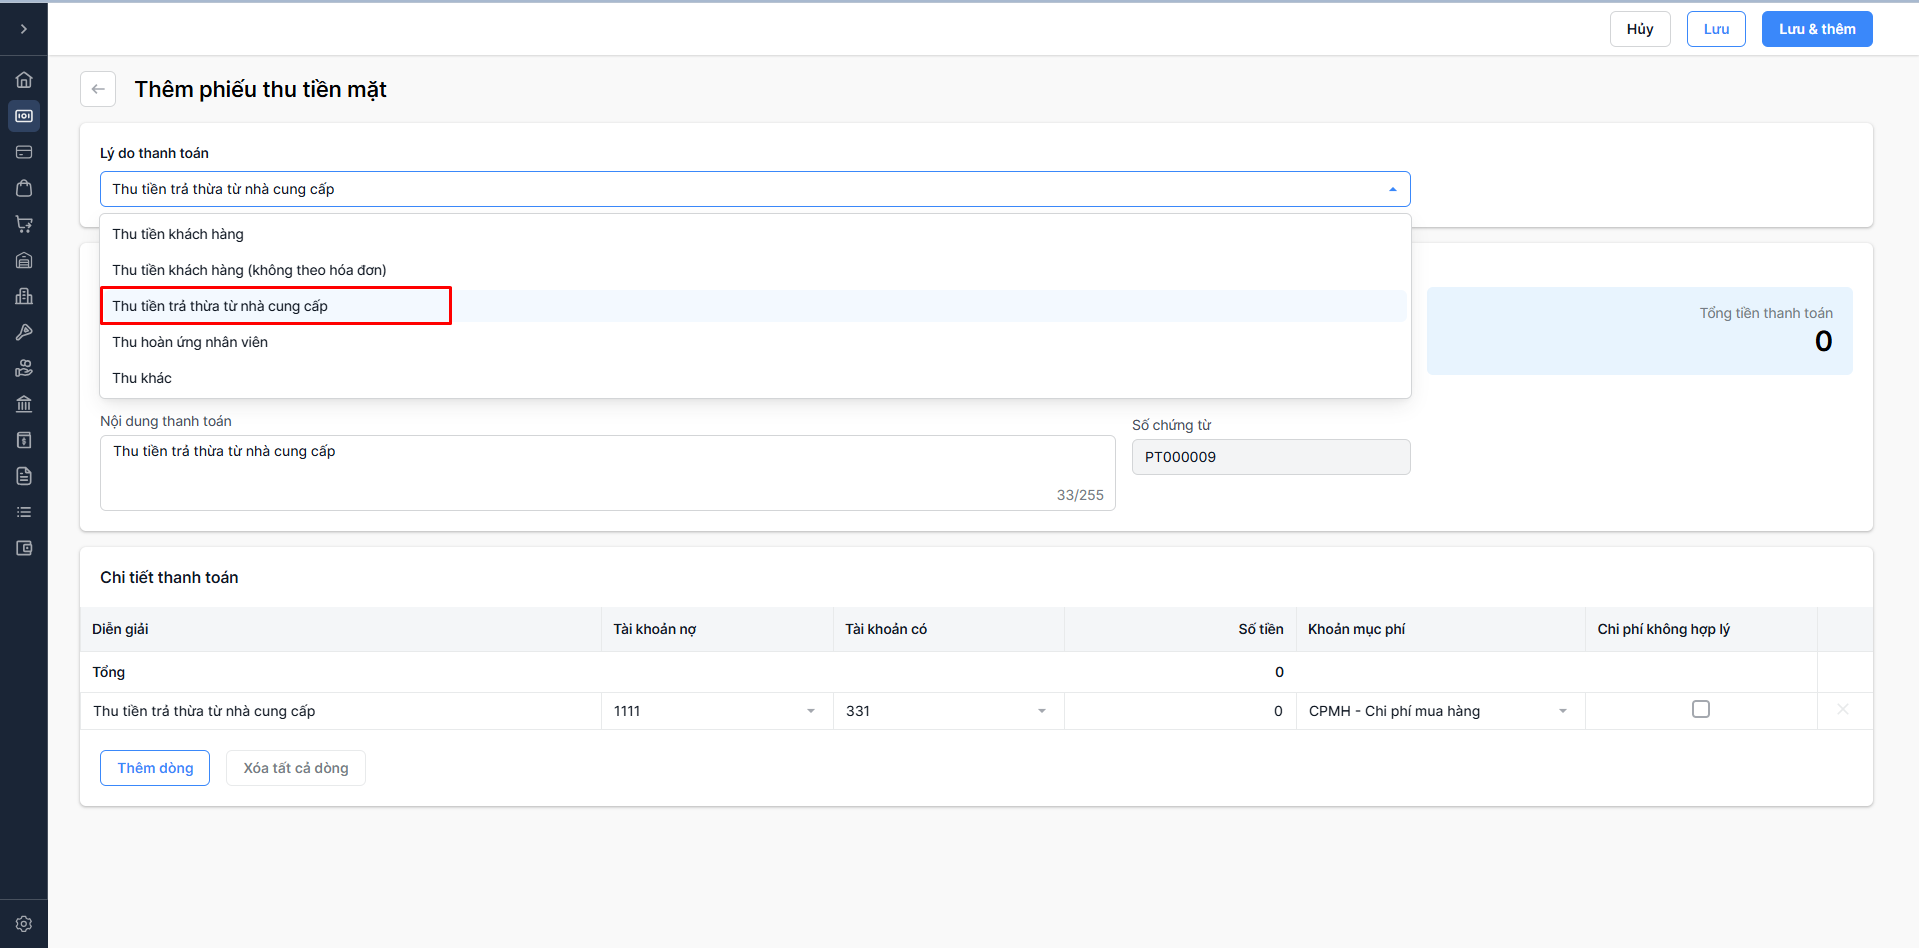Click the shopping cart sidebar icon
The image size is (1919, 948).
(x=24, y=224)
